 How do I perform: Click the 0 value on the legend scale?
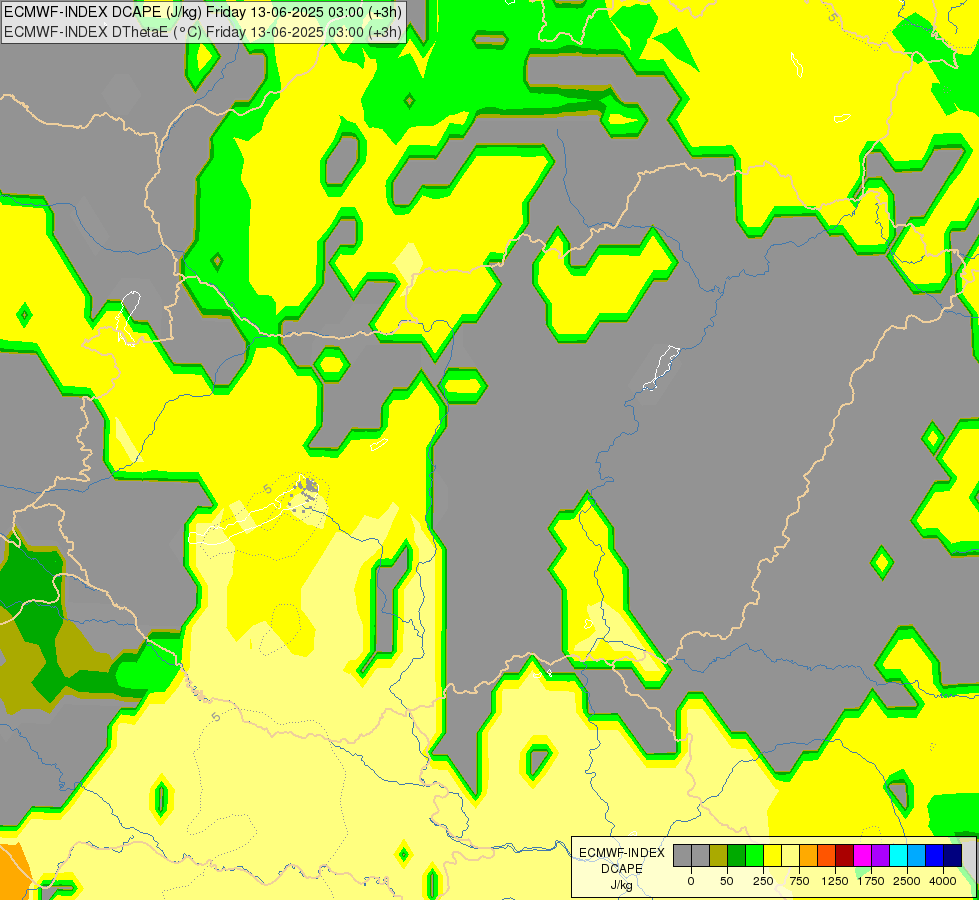pos(691,881)
